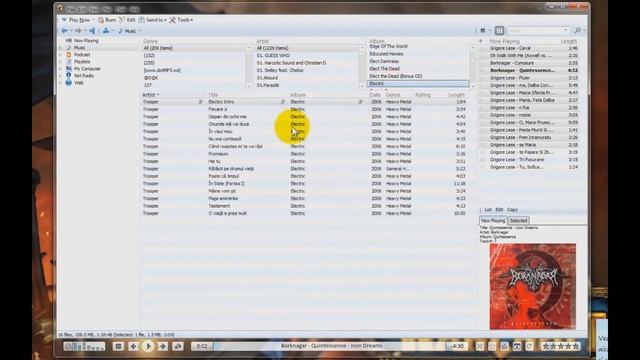This screenshot has width=640, height=360.
Task: Click the up-level icon beside forward arrow
Action: [92, 31]
